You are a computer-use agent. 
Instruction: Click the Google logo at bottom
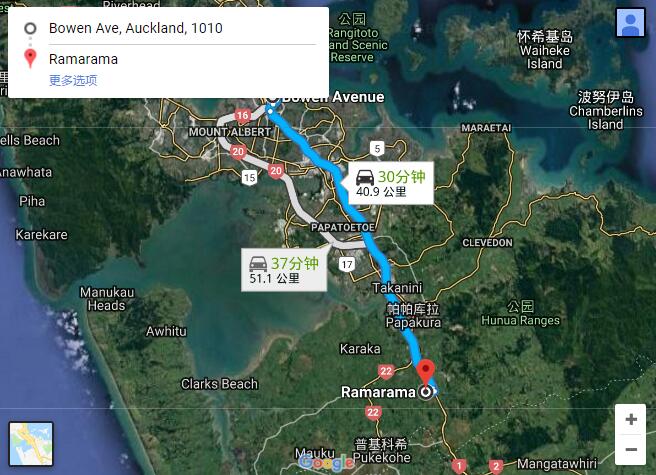click(x=327, y=462)
